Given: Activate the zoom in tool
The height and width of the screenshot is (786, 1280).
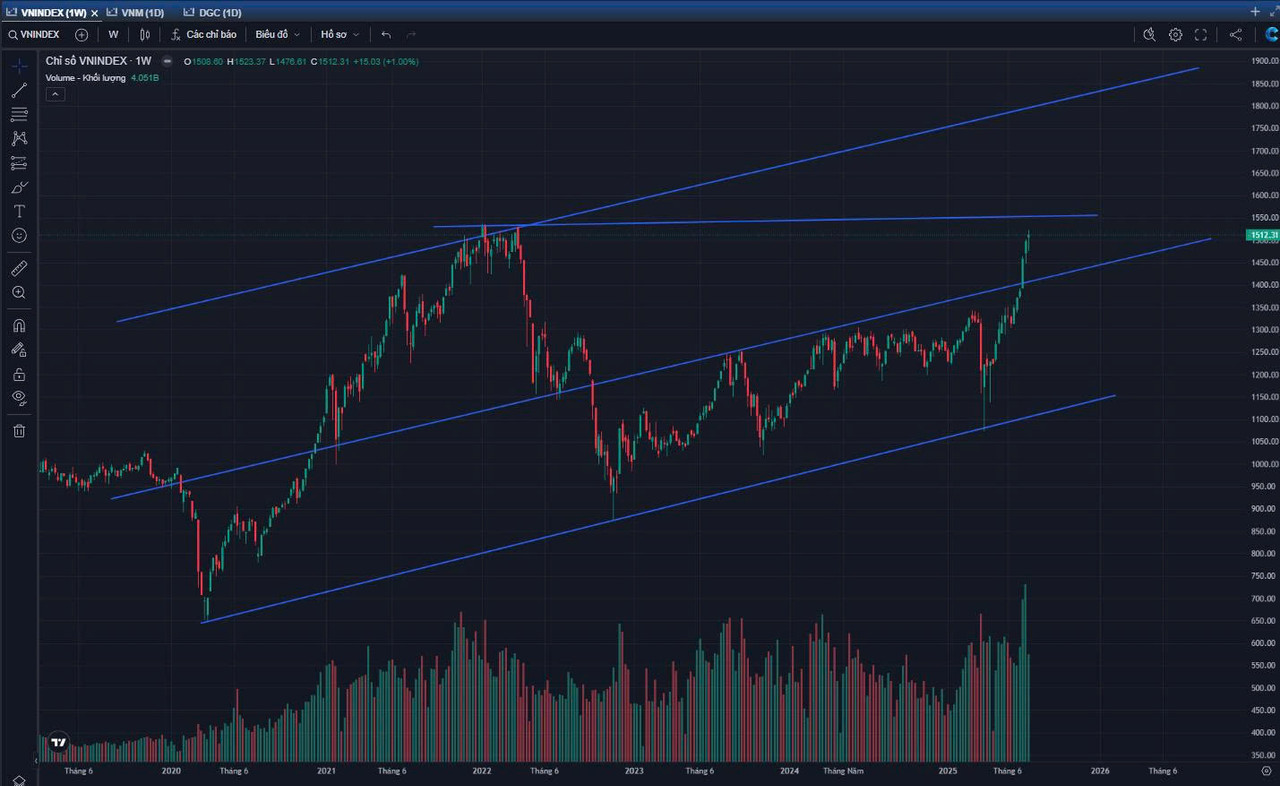Looking at the screenshot, I should 19,292.
